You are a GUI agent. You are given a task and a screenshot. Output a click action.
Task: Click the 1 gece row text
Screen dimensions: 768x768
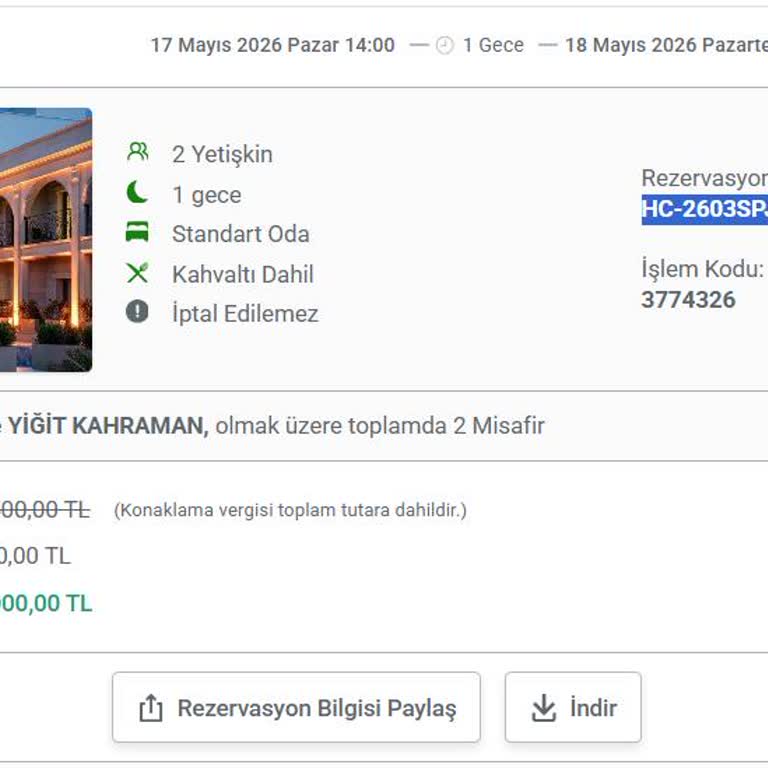(x=207, y=195)
